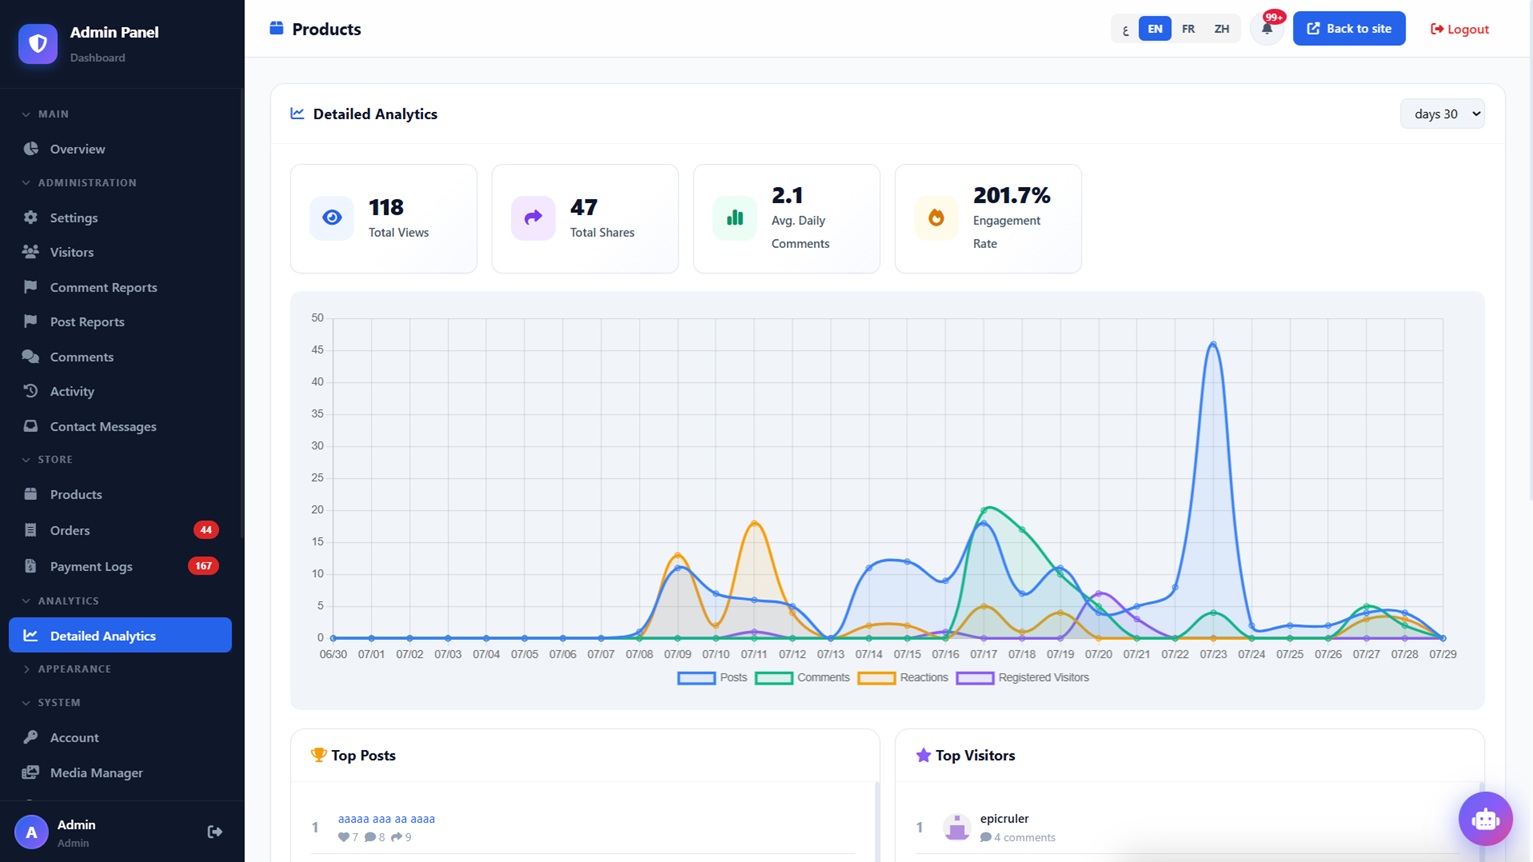Click the Admin Panel shield logo
This screenshot has width=1533, height=862.
38,44
